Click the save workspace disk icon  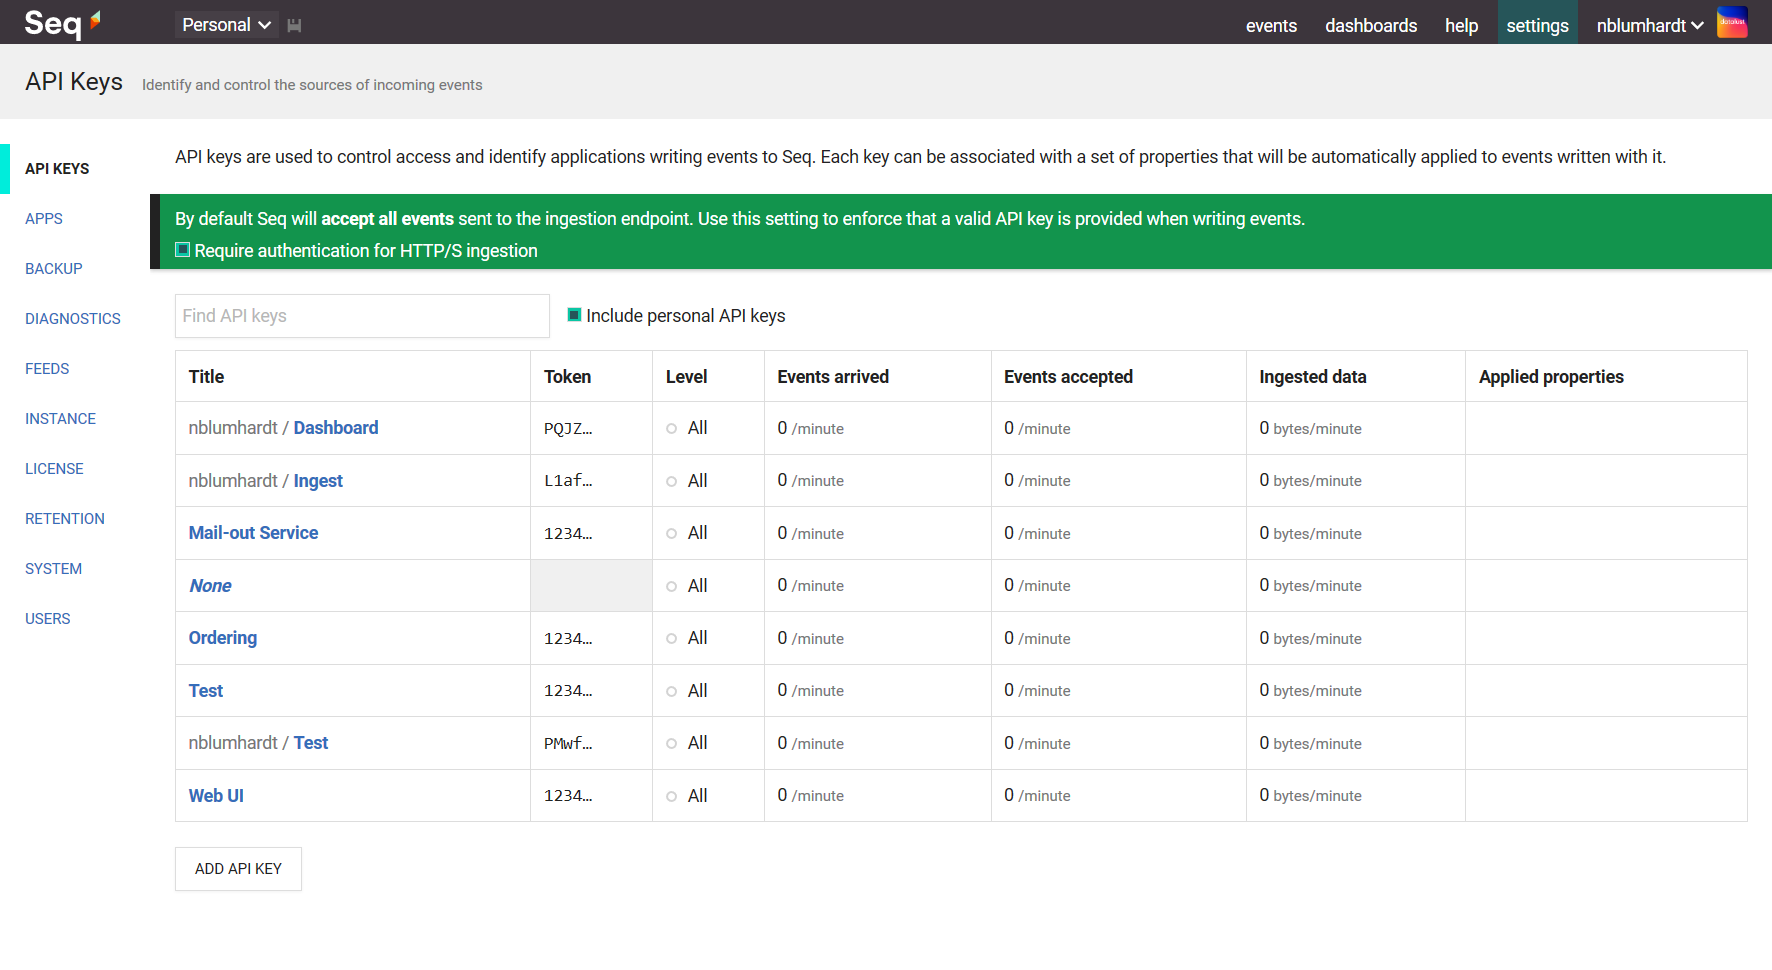tap(294, 24)
